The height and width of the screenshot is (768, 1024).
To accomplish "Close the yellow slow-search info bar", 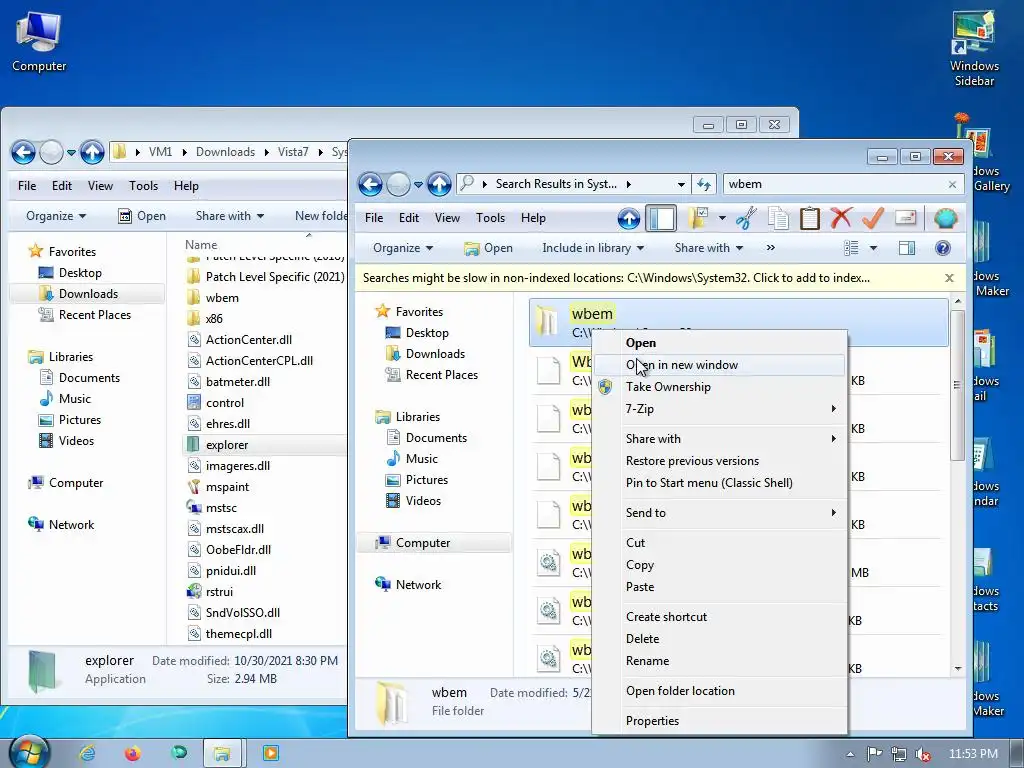I will 949,278.
